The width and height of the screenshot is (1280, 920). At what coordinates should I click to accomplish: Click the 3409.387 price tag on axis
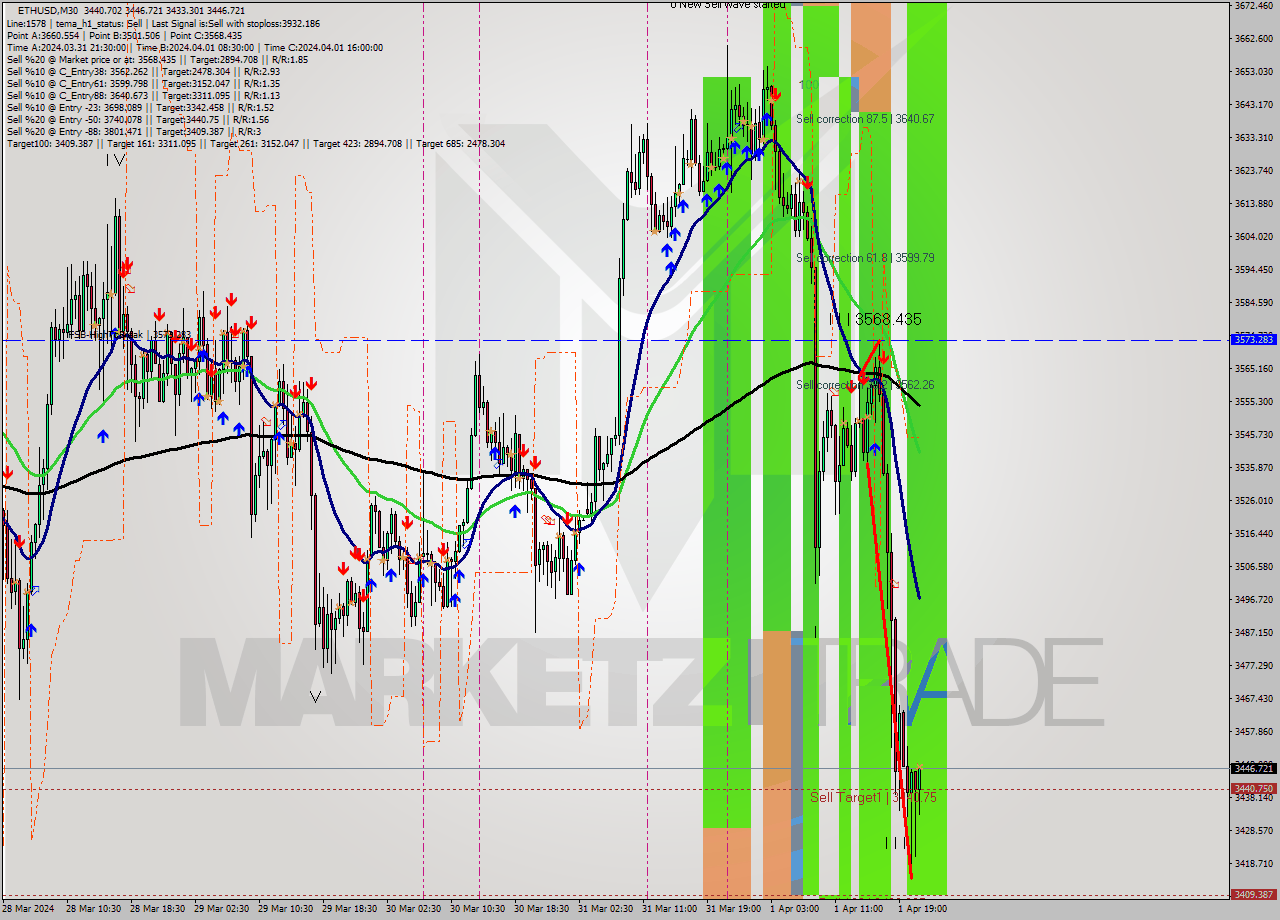click(x=1253, y=894)
